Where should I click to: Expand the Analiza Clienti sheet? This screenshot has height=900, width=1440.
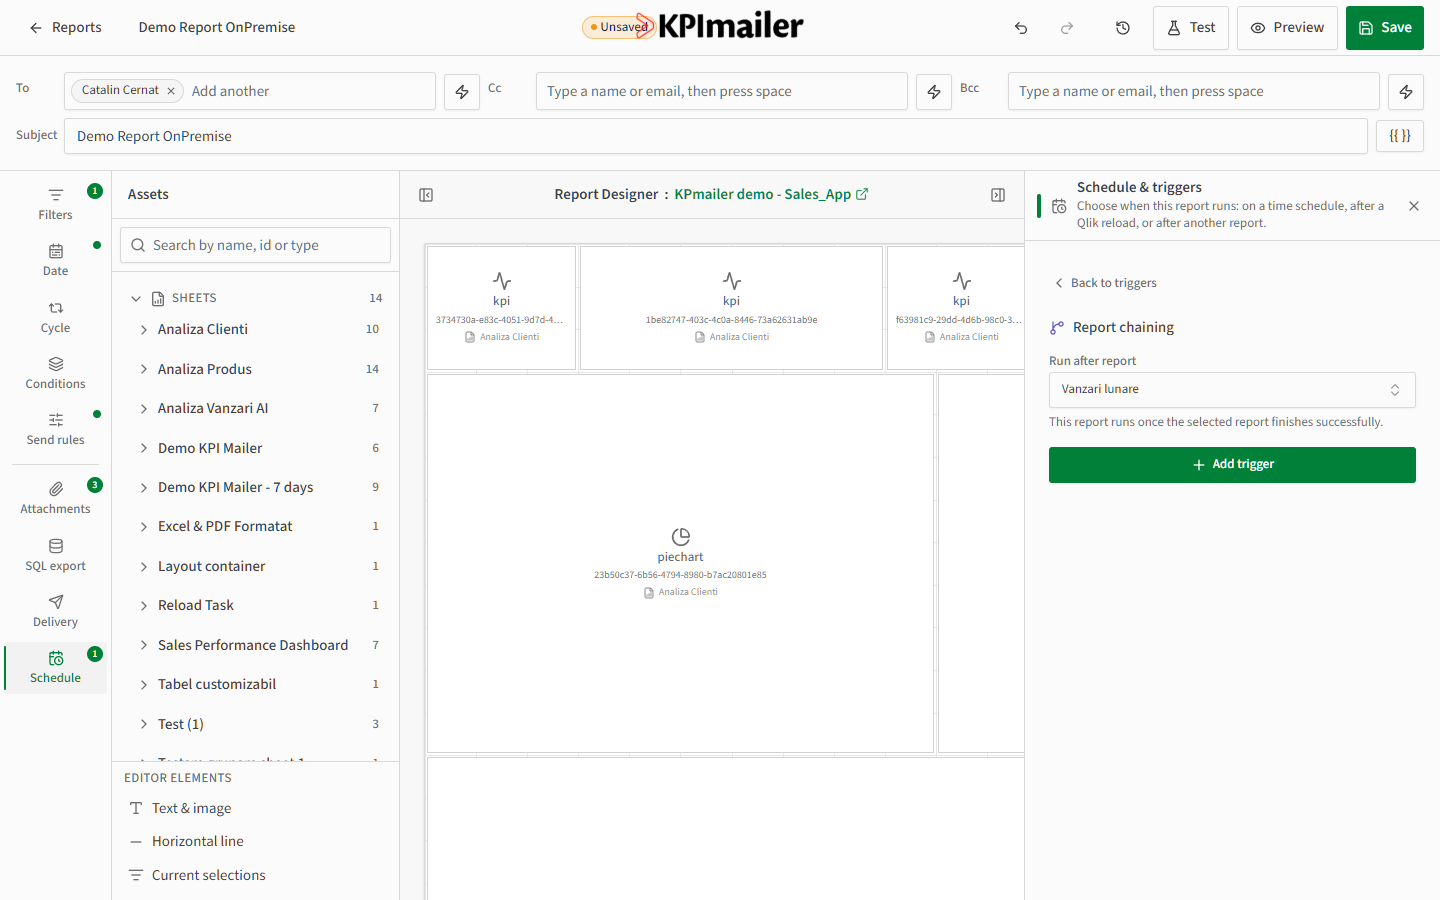144,330
